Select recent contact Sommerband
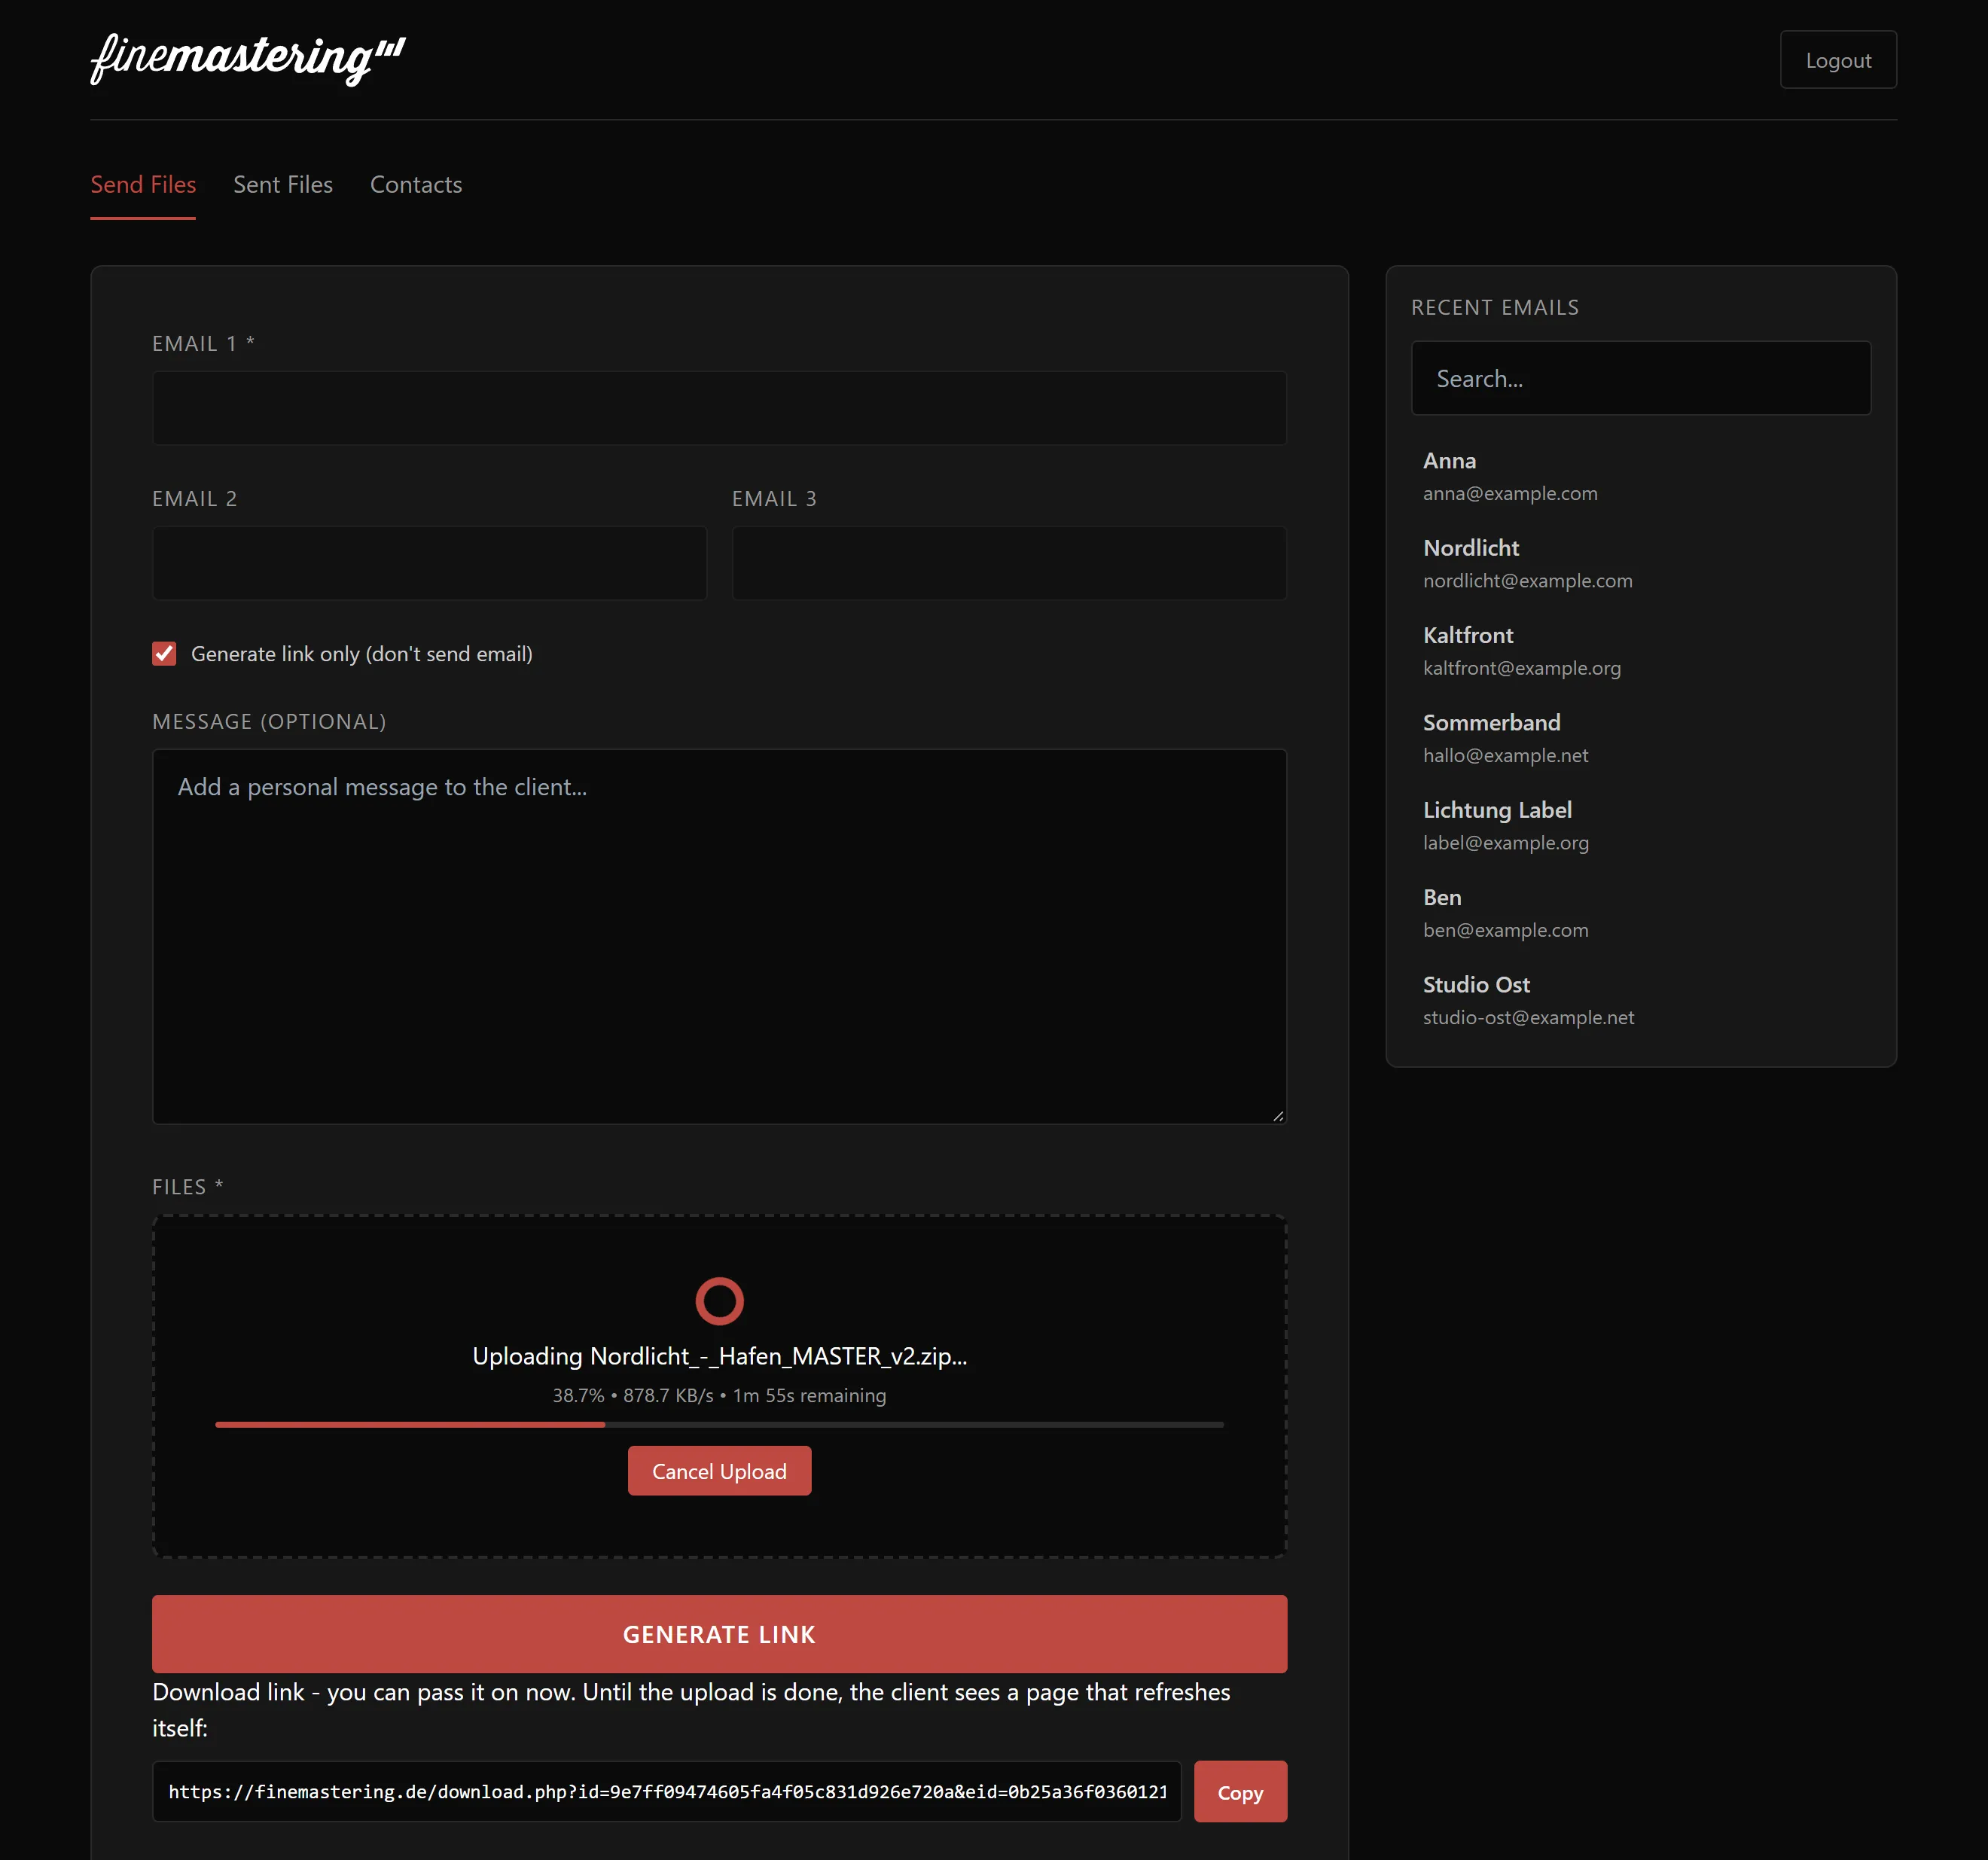The height and width of the screenshot is (1860, 1988). pos(1640,738)
